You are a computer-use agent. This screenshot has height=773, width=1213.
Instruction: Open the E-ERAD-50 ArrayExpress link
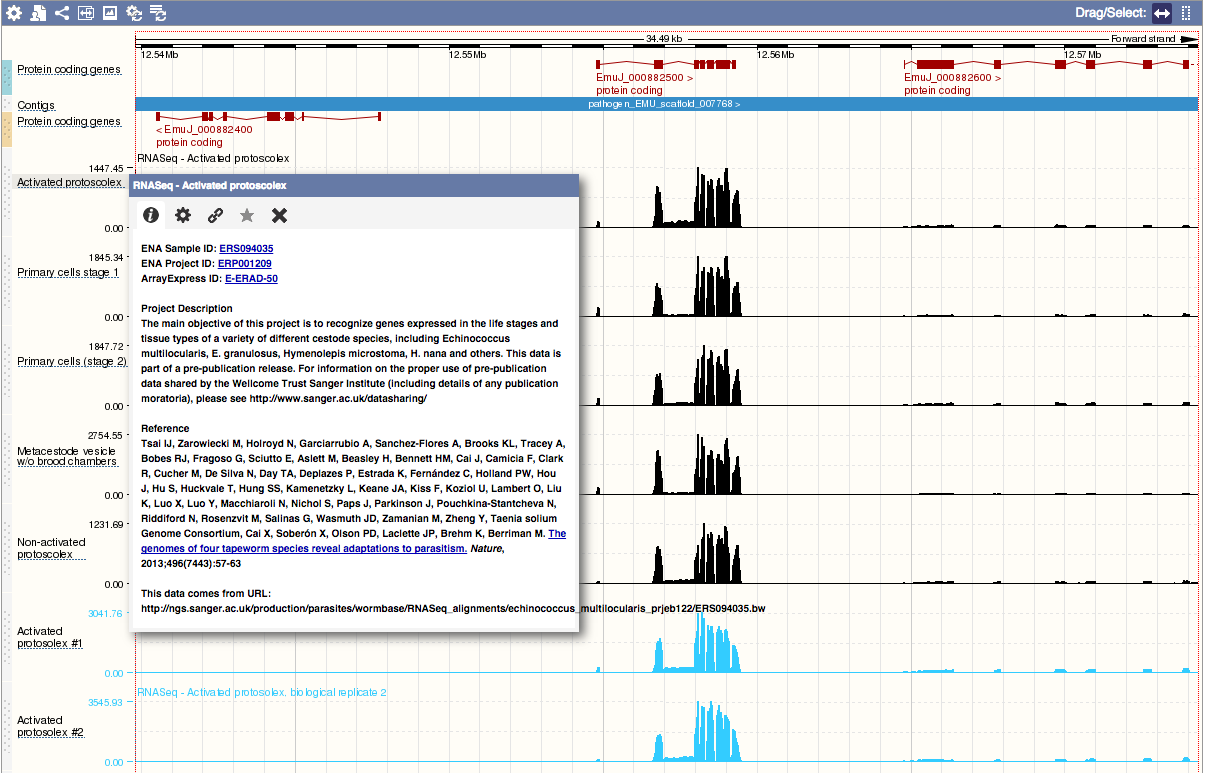click(251, 279)
